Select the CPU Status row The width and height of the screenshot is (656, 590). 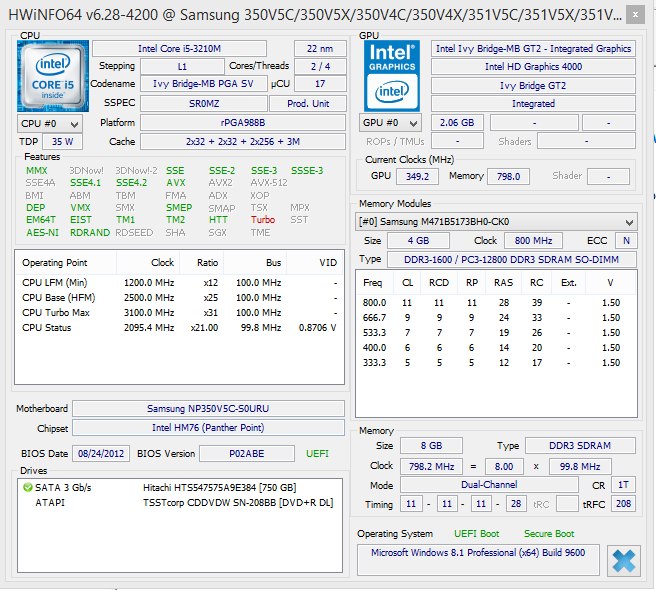pyautogui.click(x=179, y=328)
